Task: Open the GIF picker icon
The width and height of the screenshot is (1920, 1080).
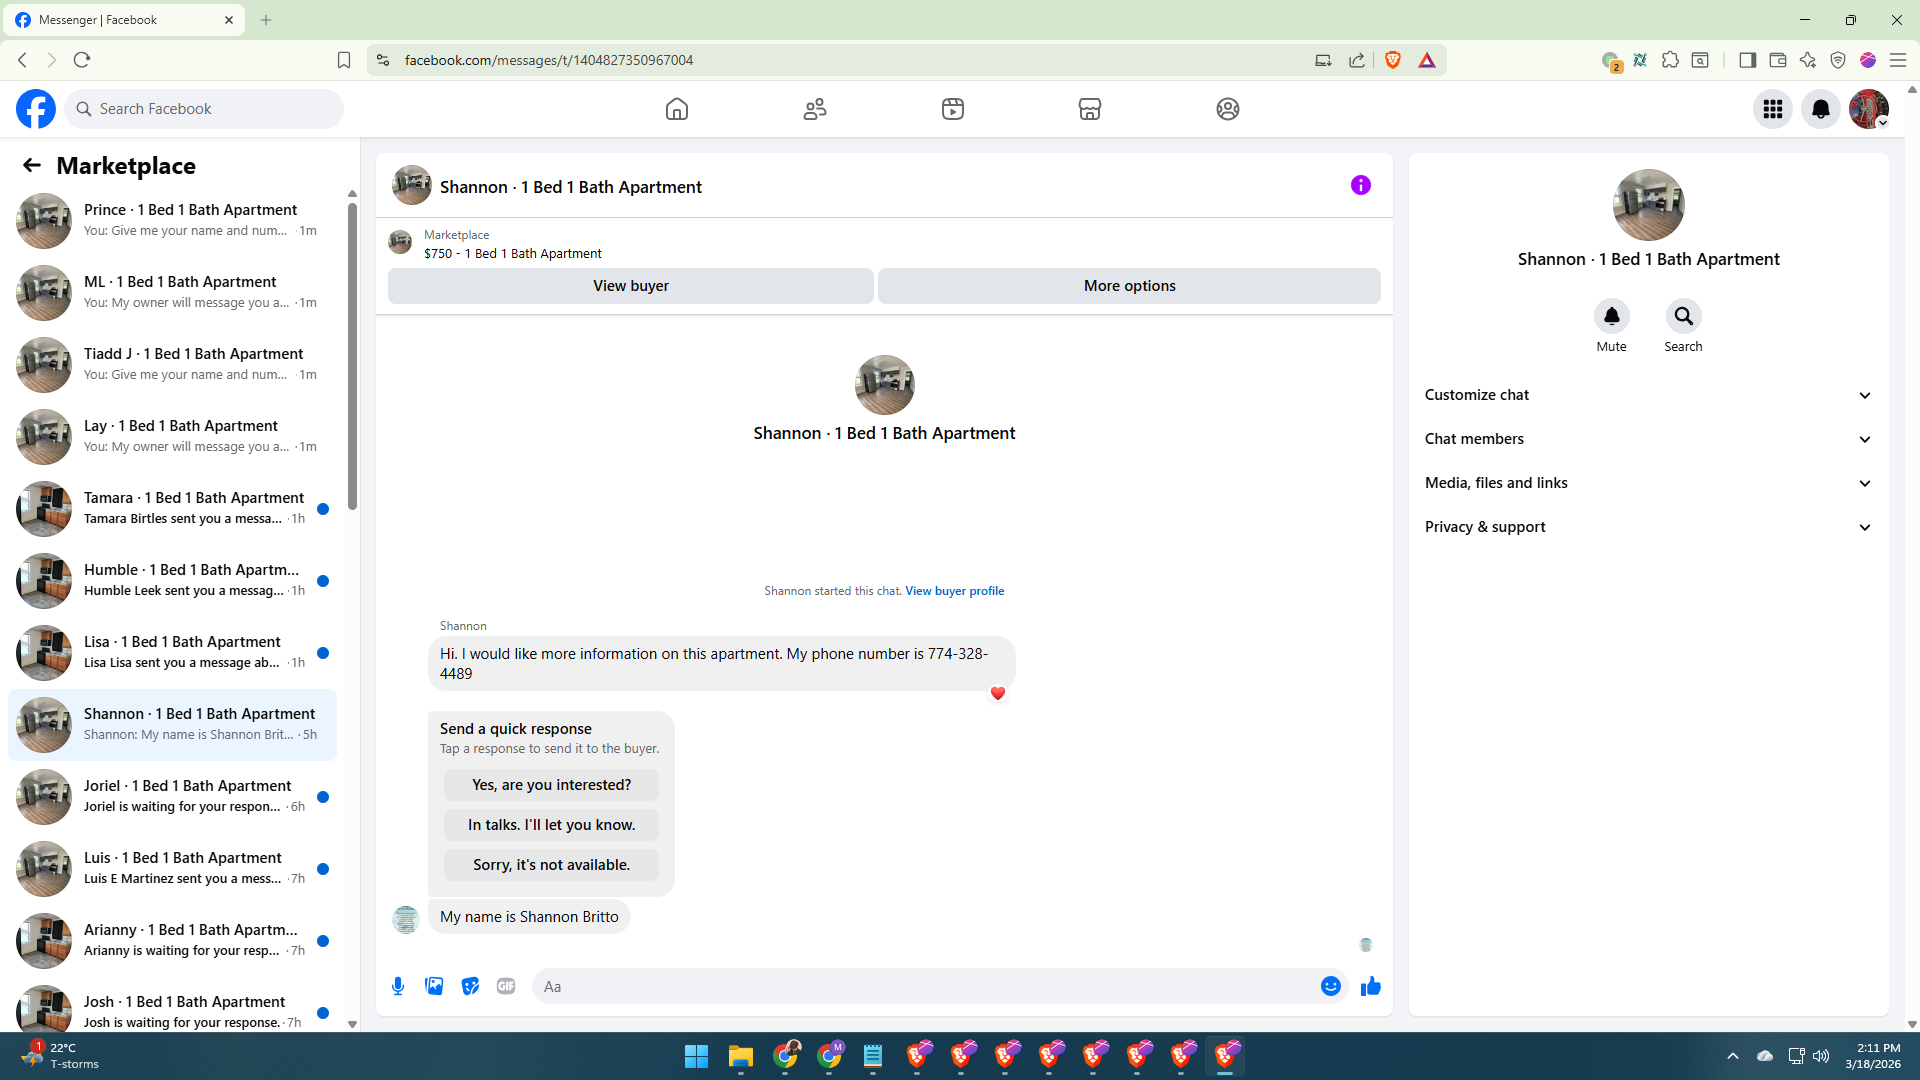Action: pos(506,986)
